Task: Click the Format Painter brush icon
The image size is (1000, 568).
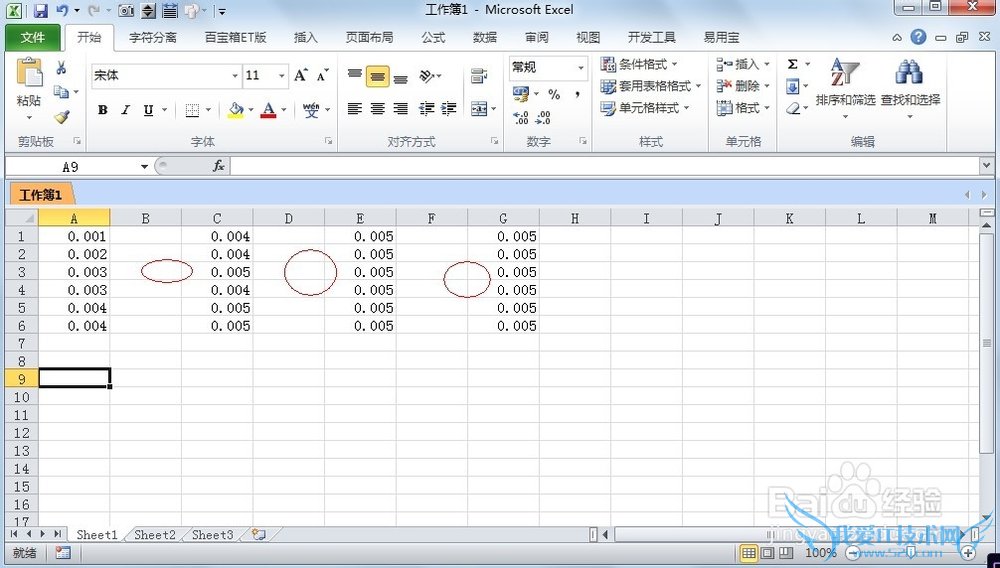Action: pyautogui.click(x=61, y=116)
